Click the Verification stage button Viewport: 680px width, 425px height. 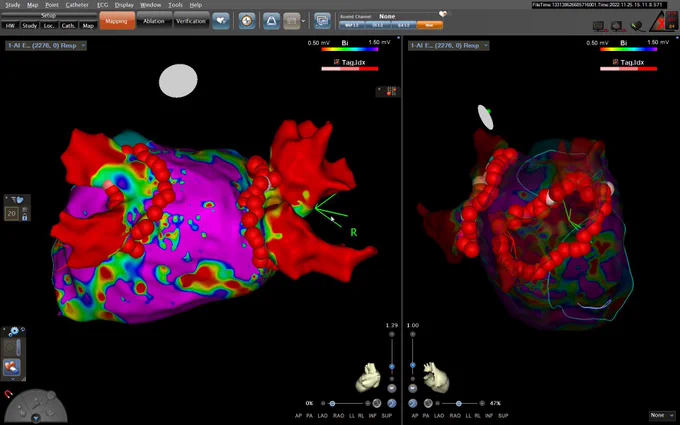click(x=191, y=21)
